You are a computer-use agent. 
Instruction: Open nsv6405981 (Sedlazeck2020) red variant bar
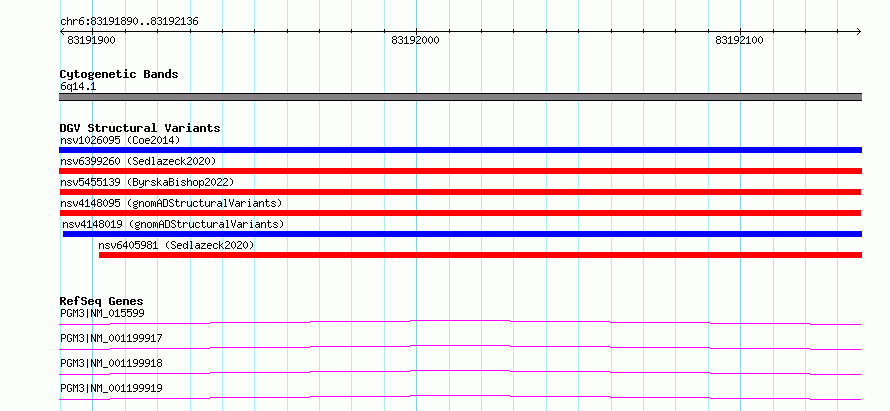pyautogui.click(x=480, y=255)
